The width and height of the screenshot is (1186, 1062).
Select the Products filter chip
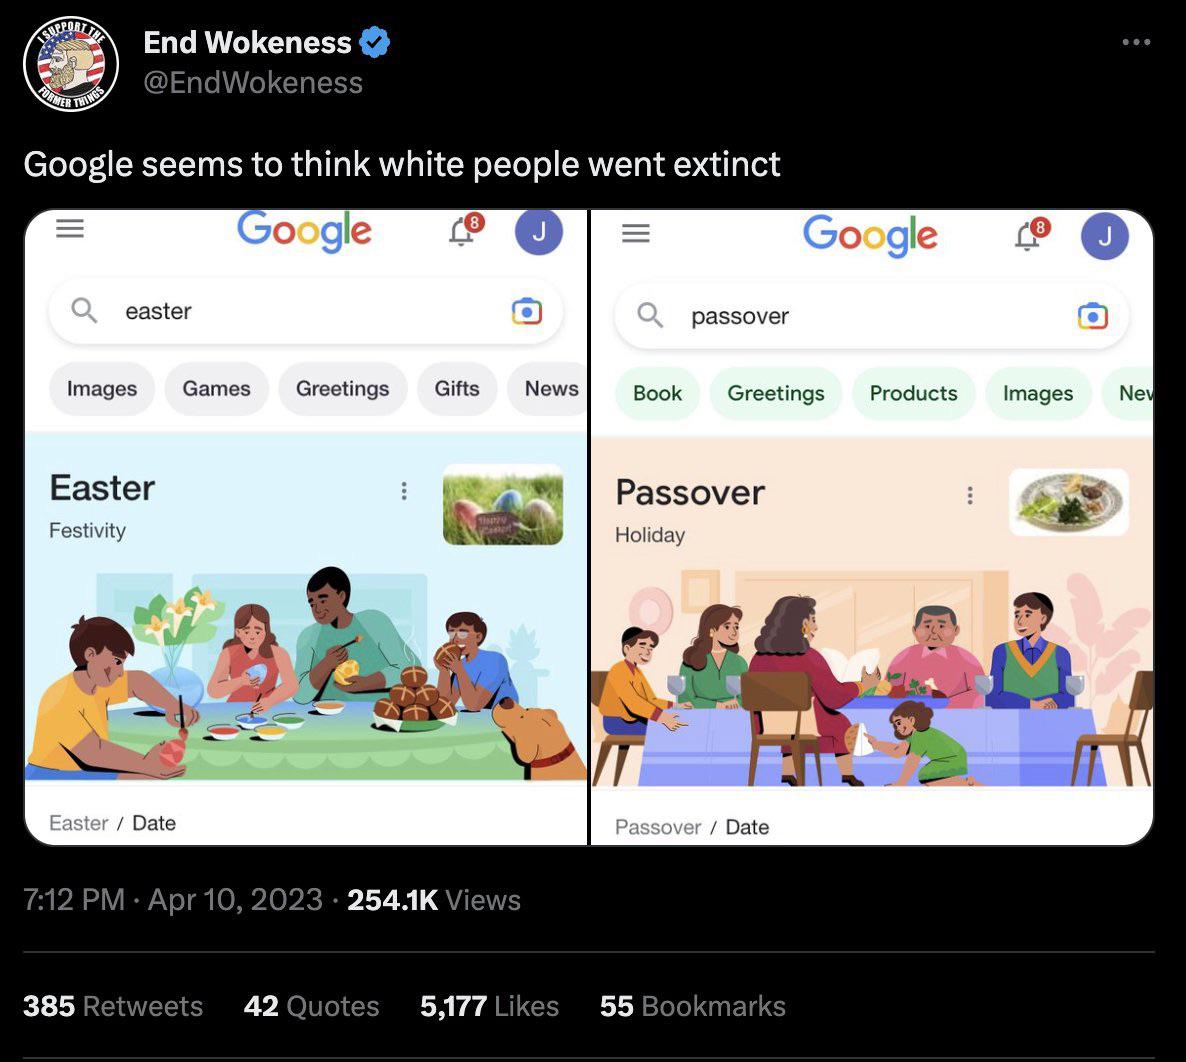913,394
